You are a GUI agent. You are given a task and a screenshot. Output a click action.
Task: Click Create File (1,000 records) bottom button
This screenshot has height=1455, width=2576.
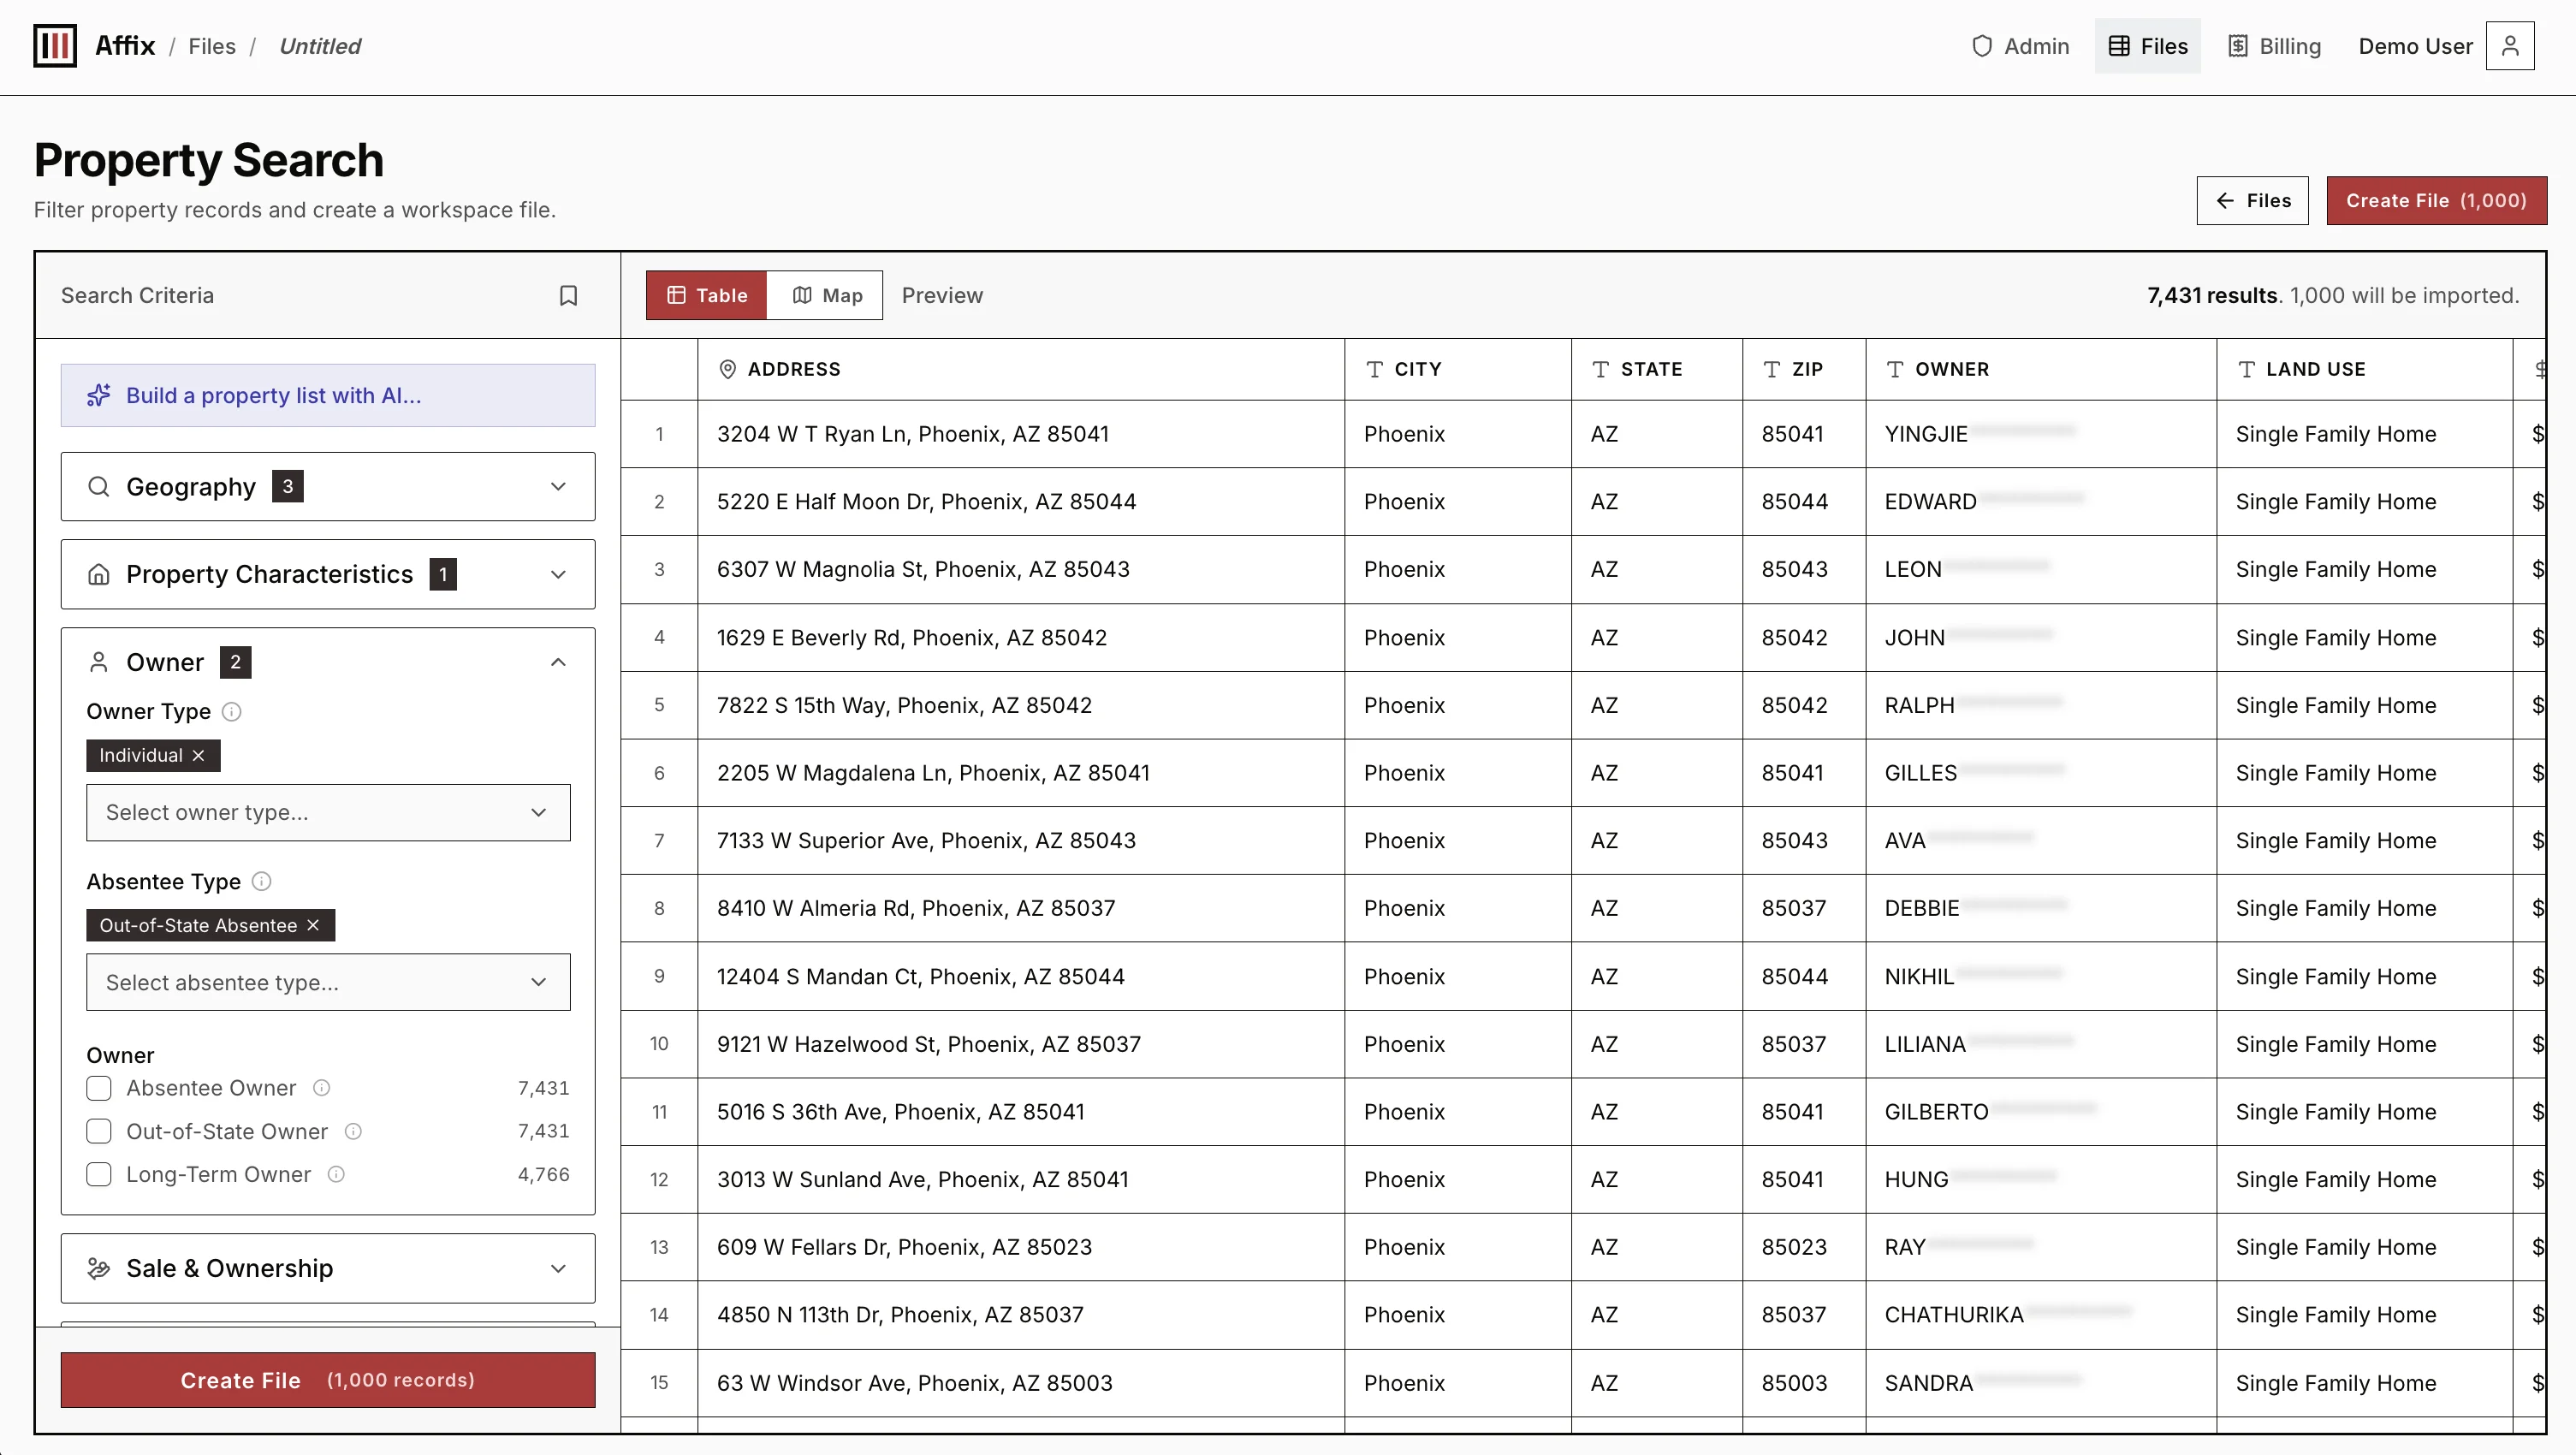pyautogui.click(x=328, y=1380)
